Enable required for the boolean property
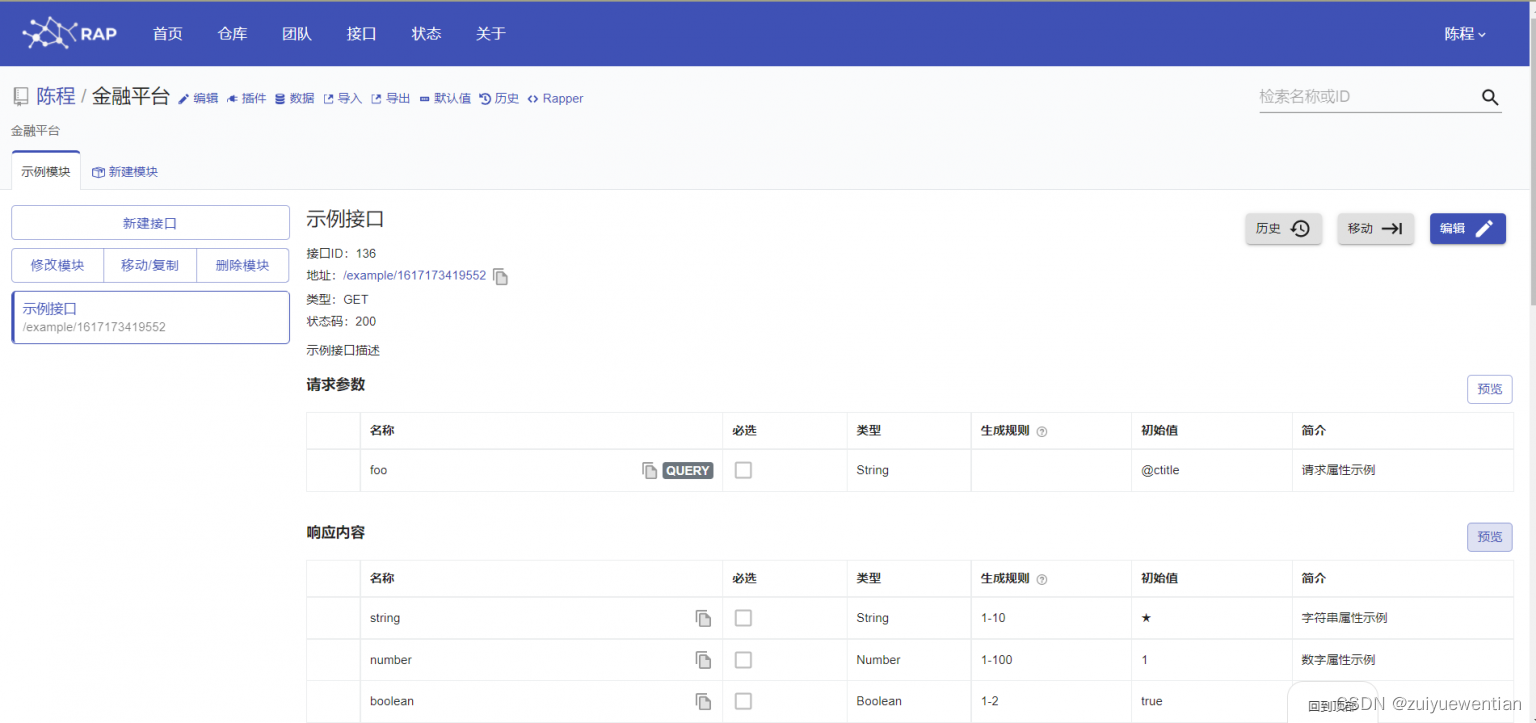The image size is (1536, 723). 743,701
